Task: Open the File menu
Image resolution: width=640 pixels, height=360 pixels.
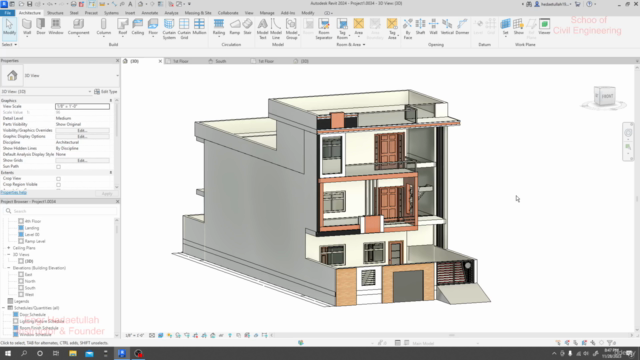Action: pos(7,13)
